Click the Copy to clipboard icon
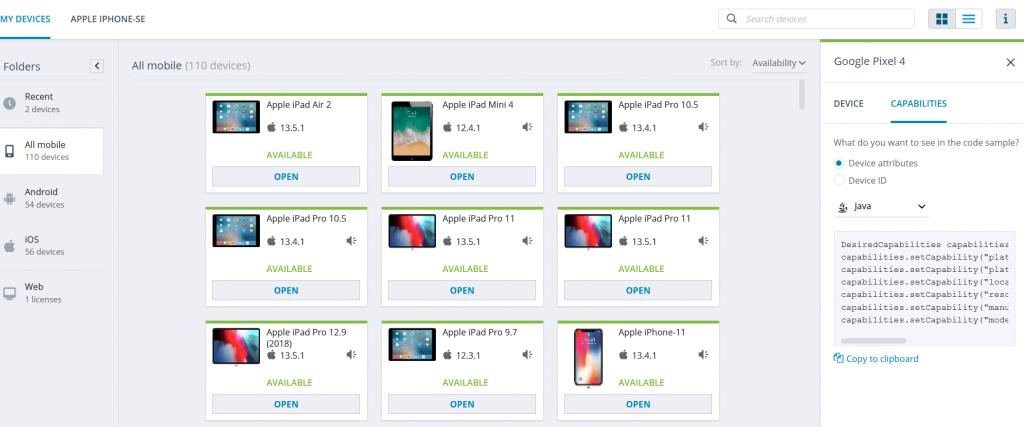 click(x=838, y=358)
